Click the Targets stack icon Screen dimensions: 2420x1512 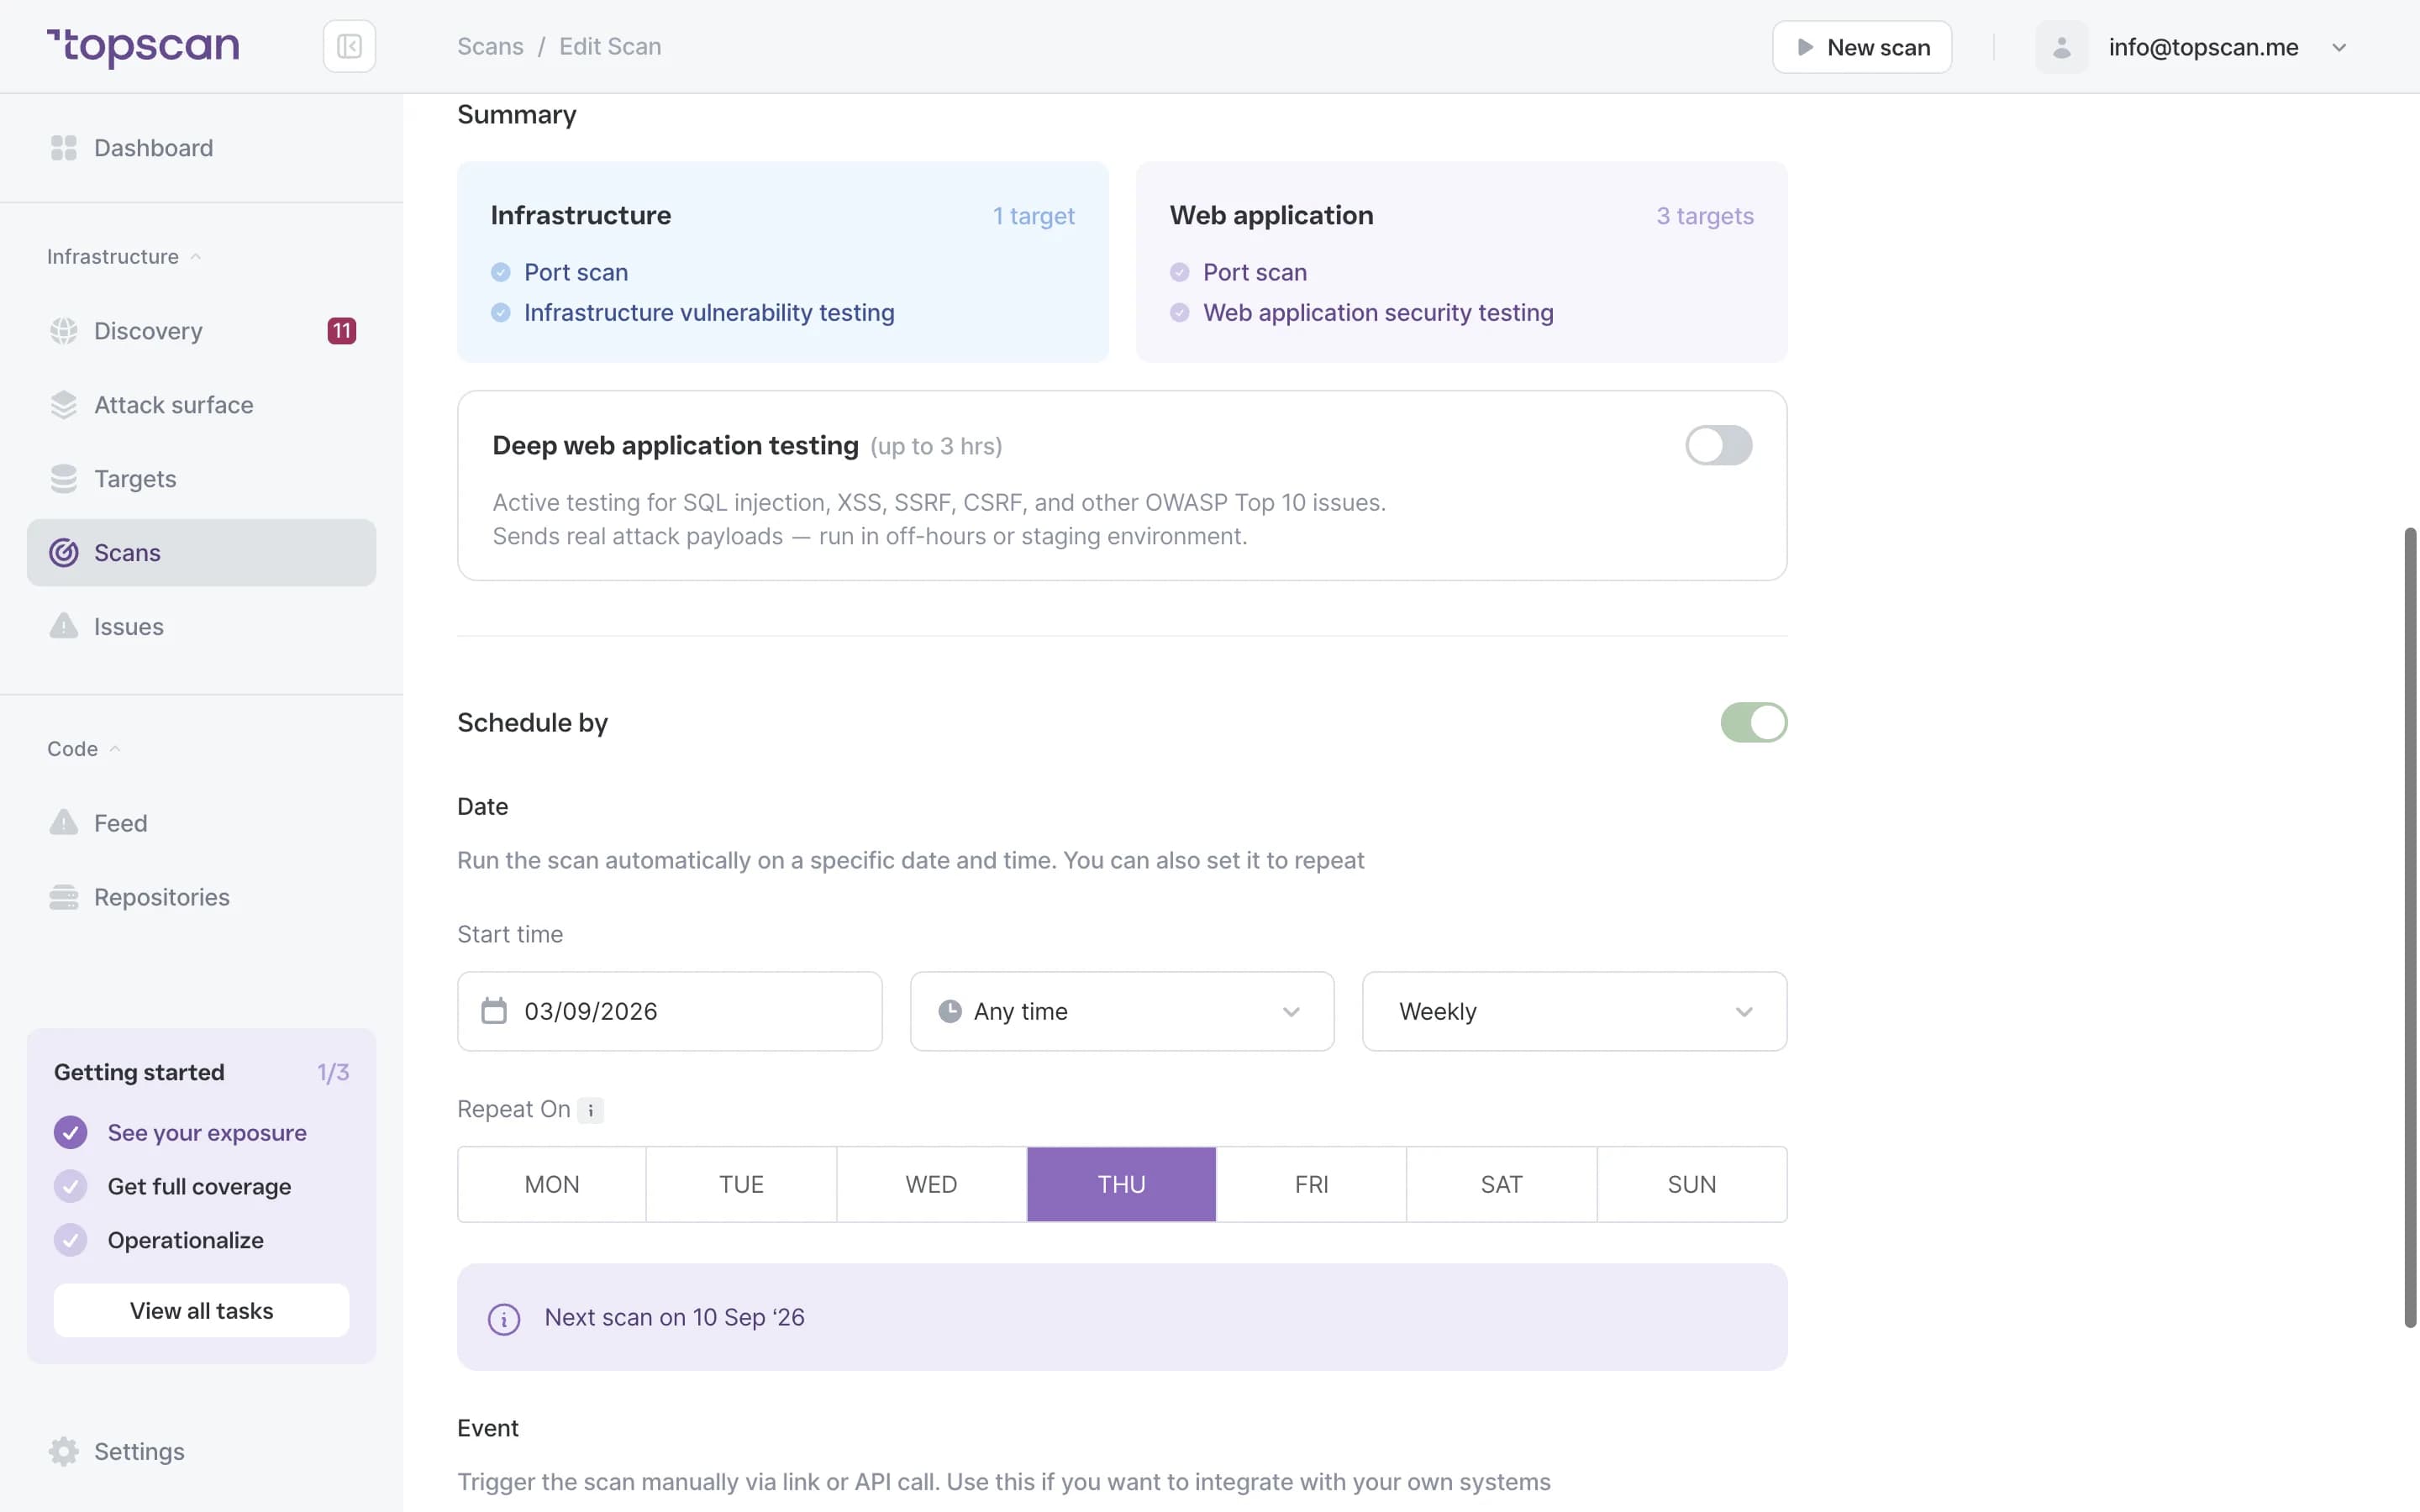pos(63,479)
